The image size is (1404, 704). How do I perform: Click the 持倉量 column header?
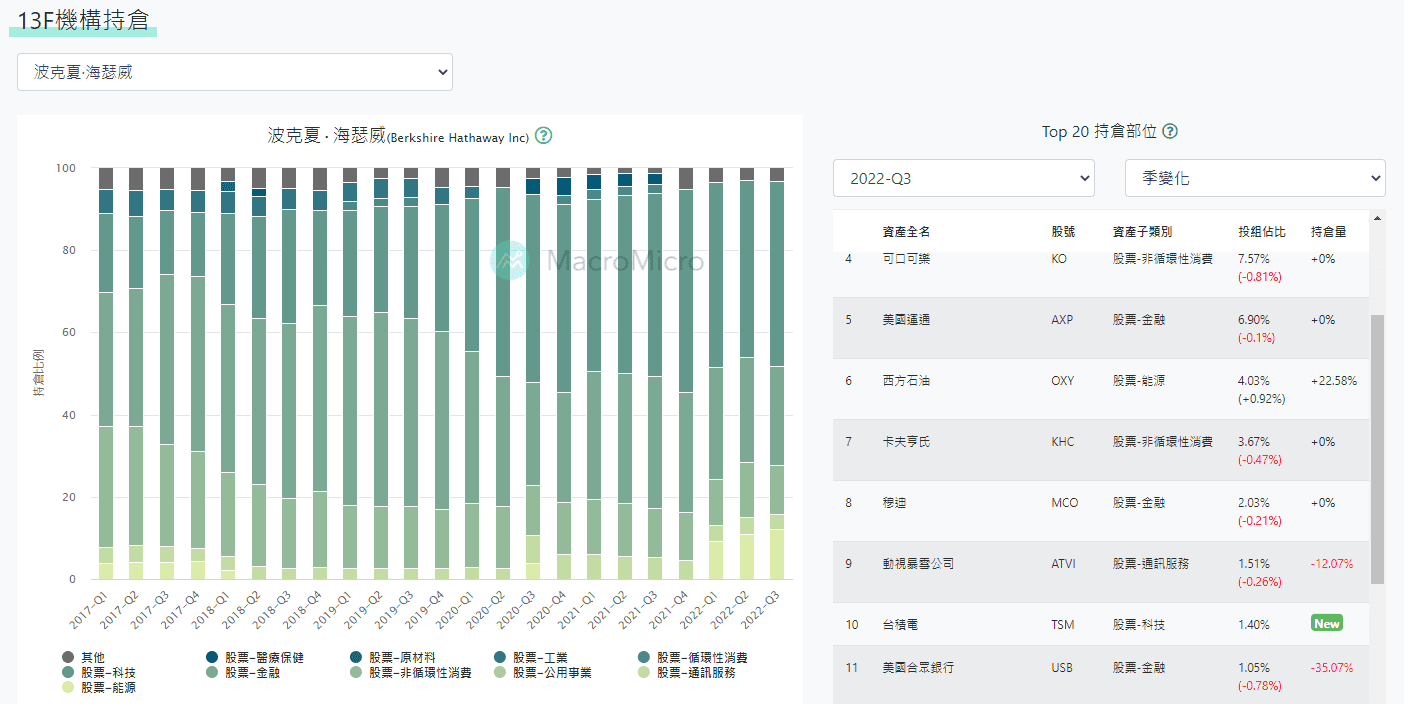1328,232
